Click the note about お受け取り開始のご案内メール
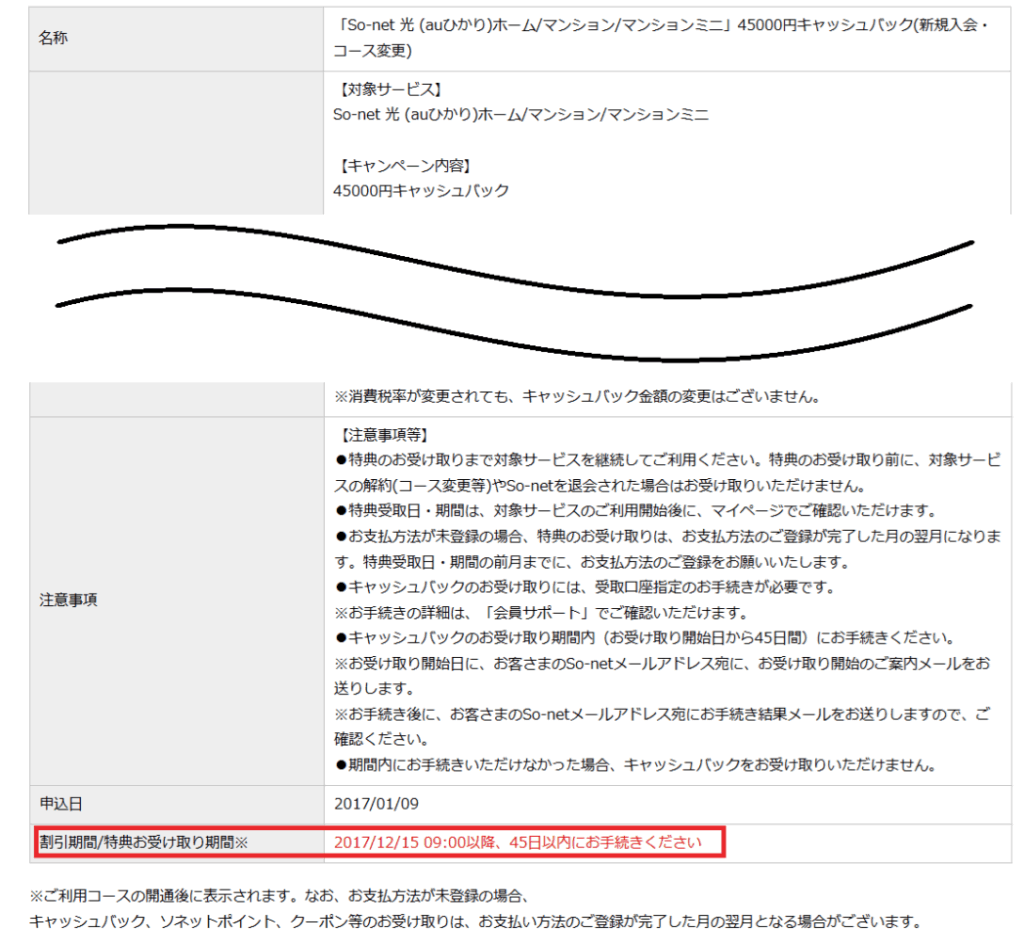This screenshot has height=945, width=1024. click(x=662, y=663)
